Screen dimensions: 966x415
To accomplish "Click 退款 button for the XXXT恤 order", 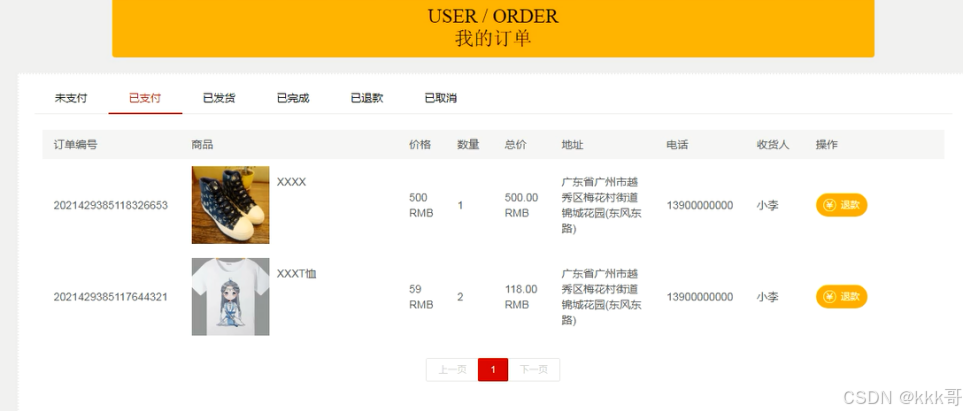I will pos(842,297).
